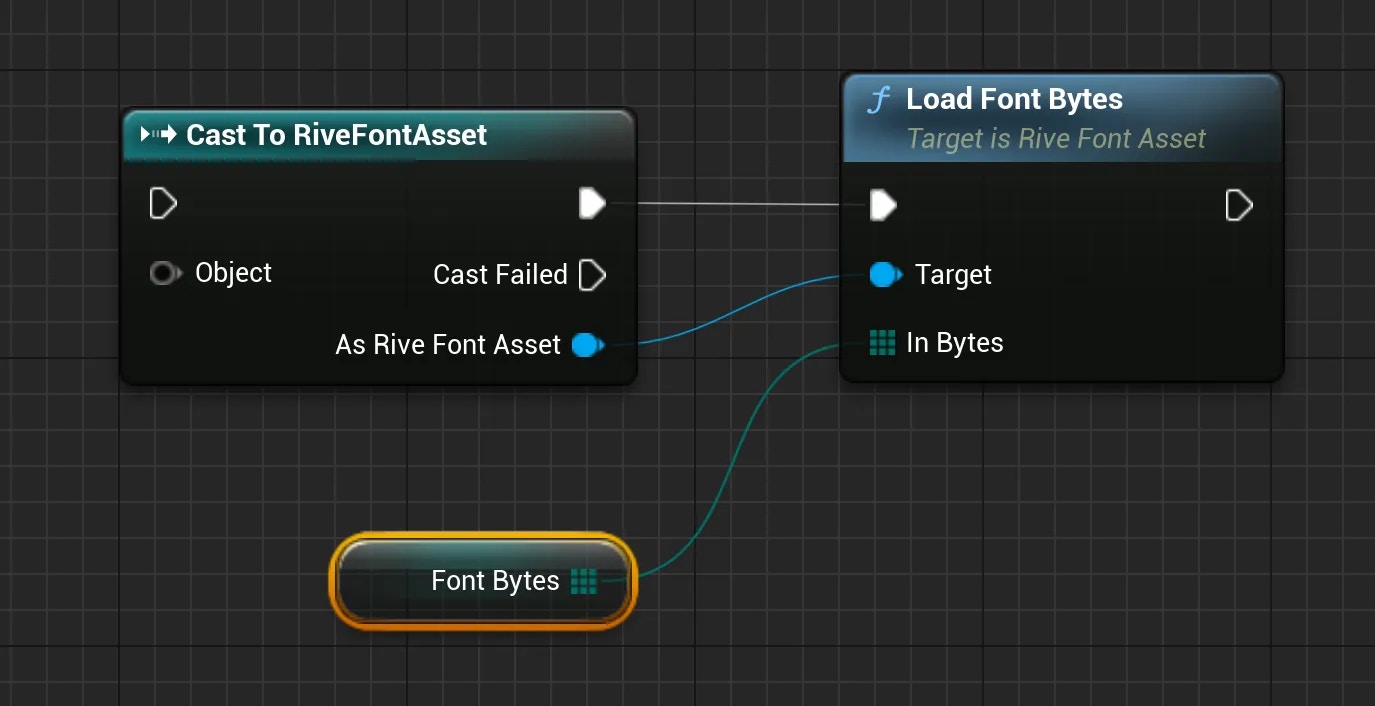1375x706 pixels.
Task: Click the cast arrow icon in node header
Action: (158, 134)
